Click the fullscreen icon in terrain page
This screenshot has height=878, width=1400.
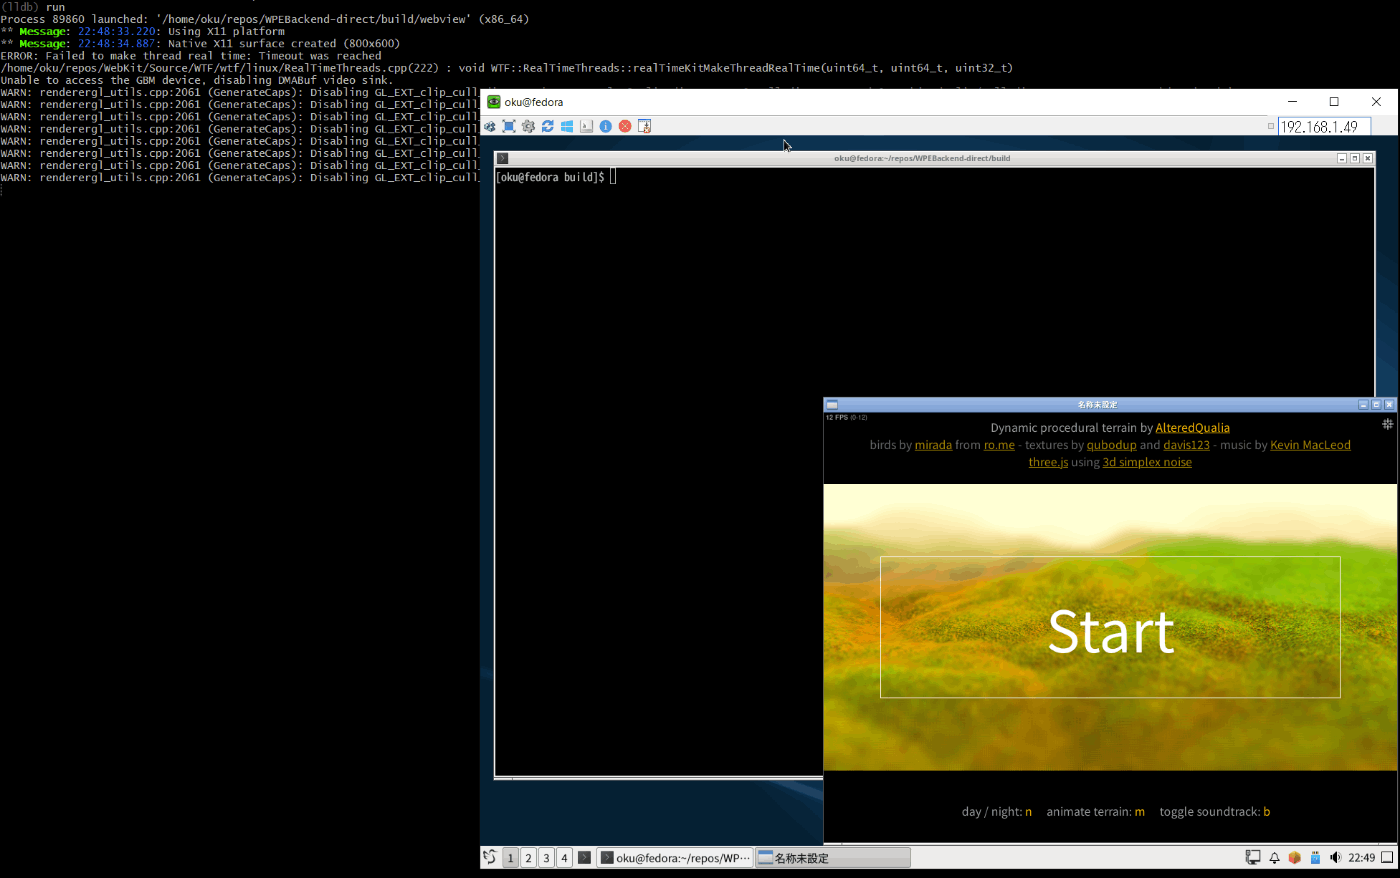[1387, 424]
